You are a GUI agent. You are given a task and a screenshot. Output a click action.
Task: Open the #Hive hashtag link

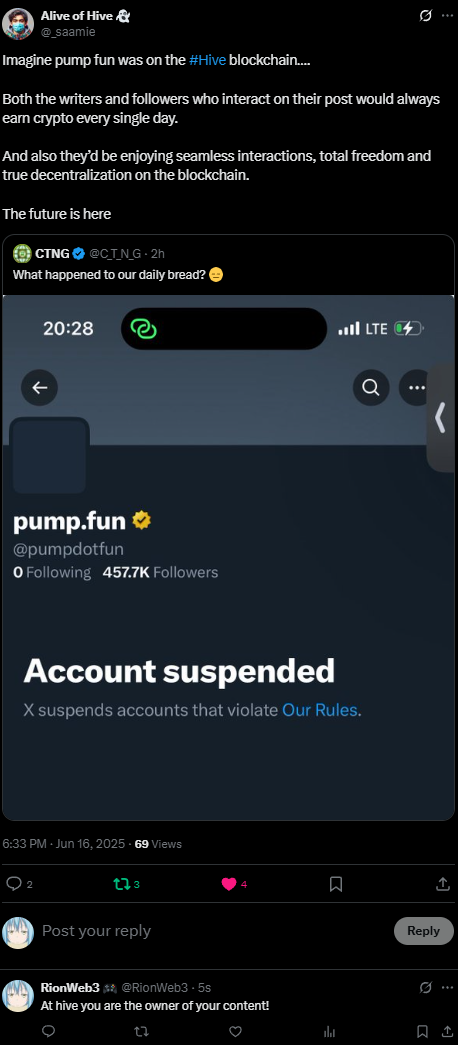click(x=207, y=60)
